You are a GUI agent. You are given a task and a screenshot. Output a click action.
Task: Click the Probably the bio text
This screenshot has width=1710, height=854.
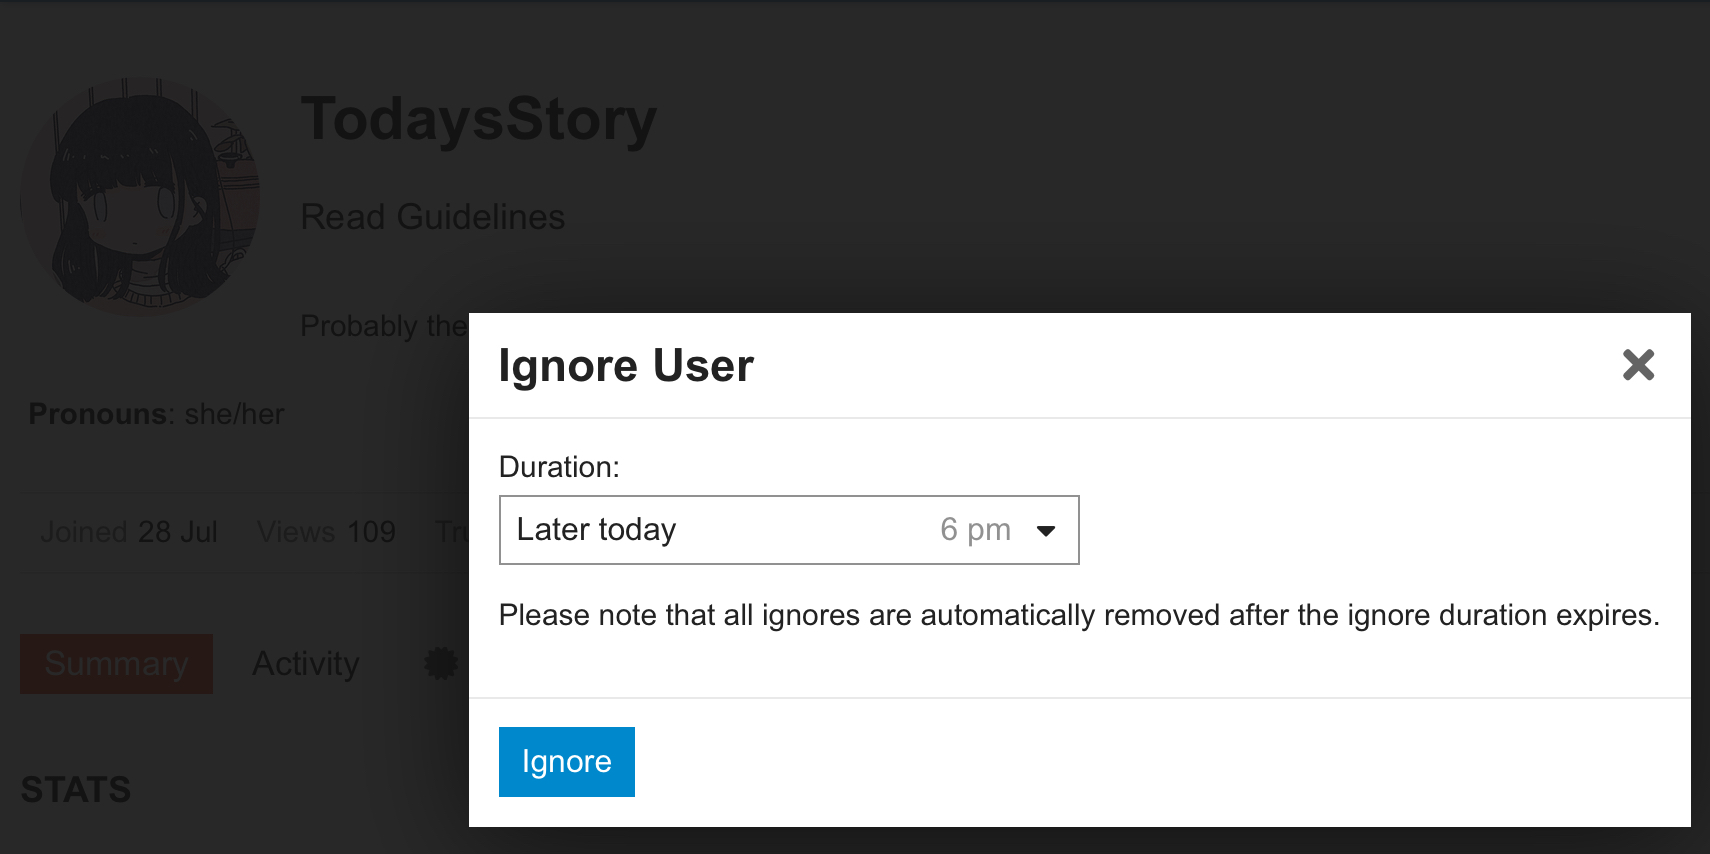click(x=385, y=326)
